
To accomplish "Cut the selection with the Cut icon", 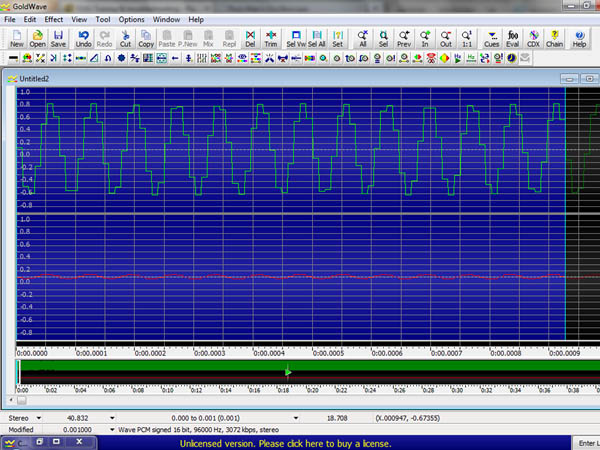I will coord(125,39).
